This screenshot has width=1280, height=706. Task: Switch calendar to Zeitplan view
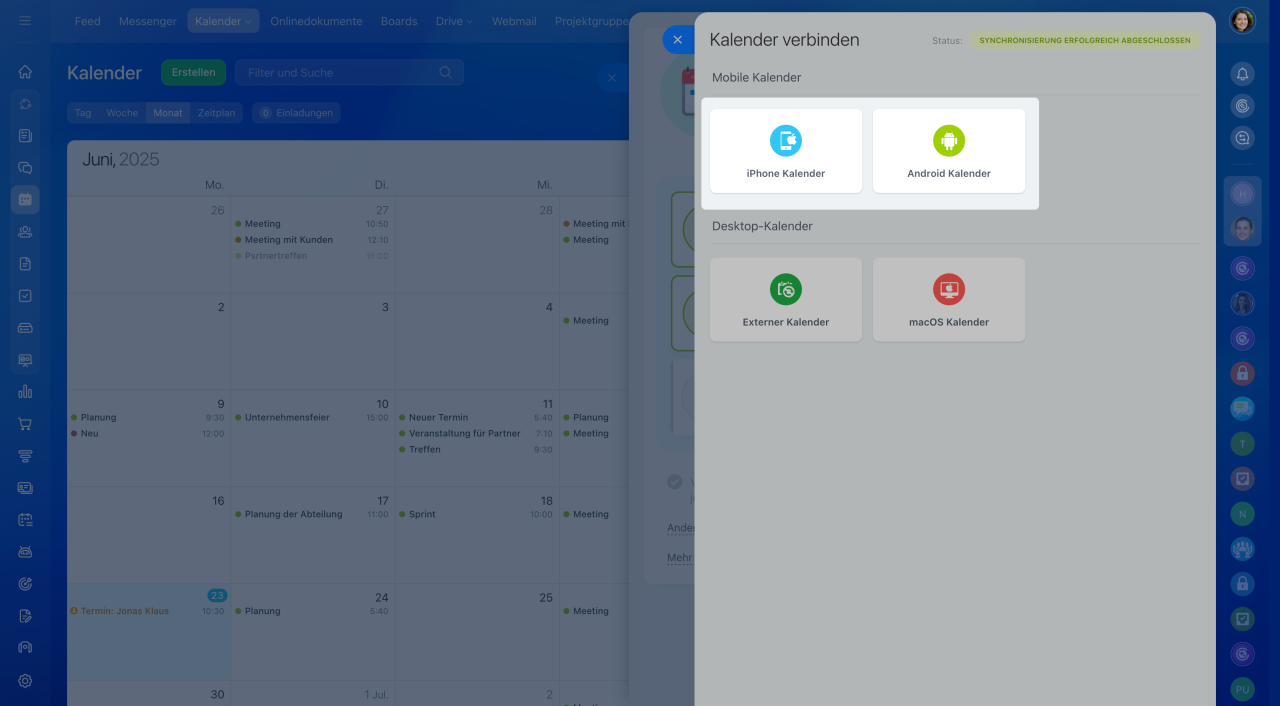pos(217,113)
